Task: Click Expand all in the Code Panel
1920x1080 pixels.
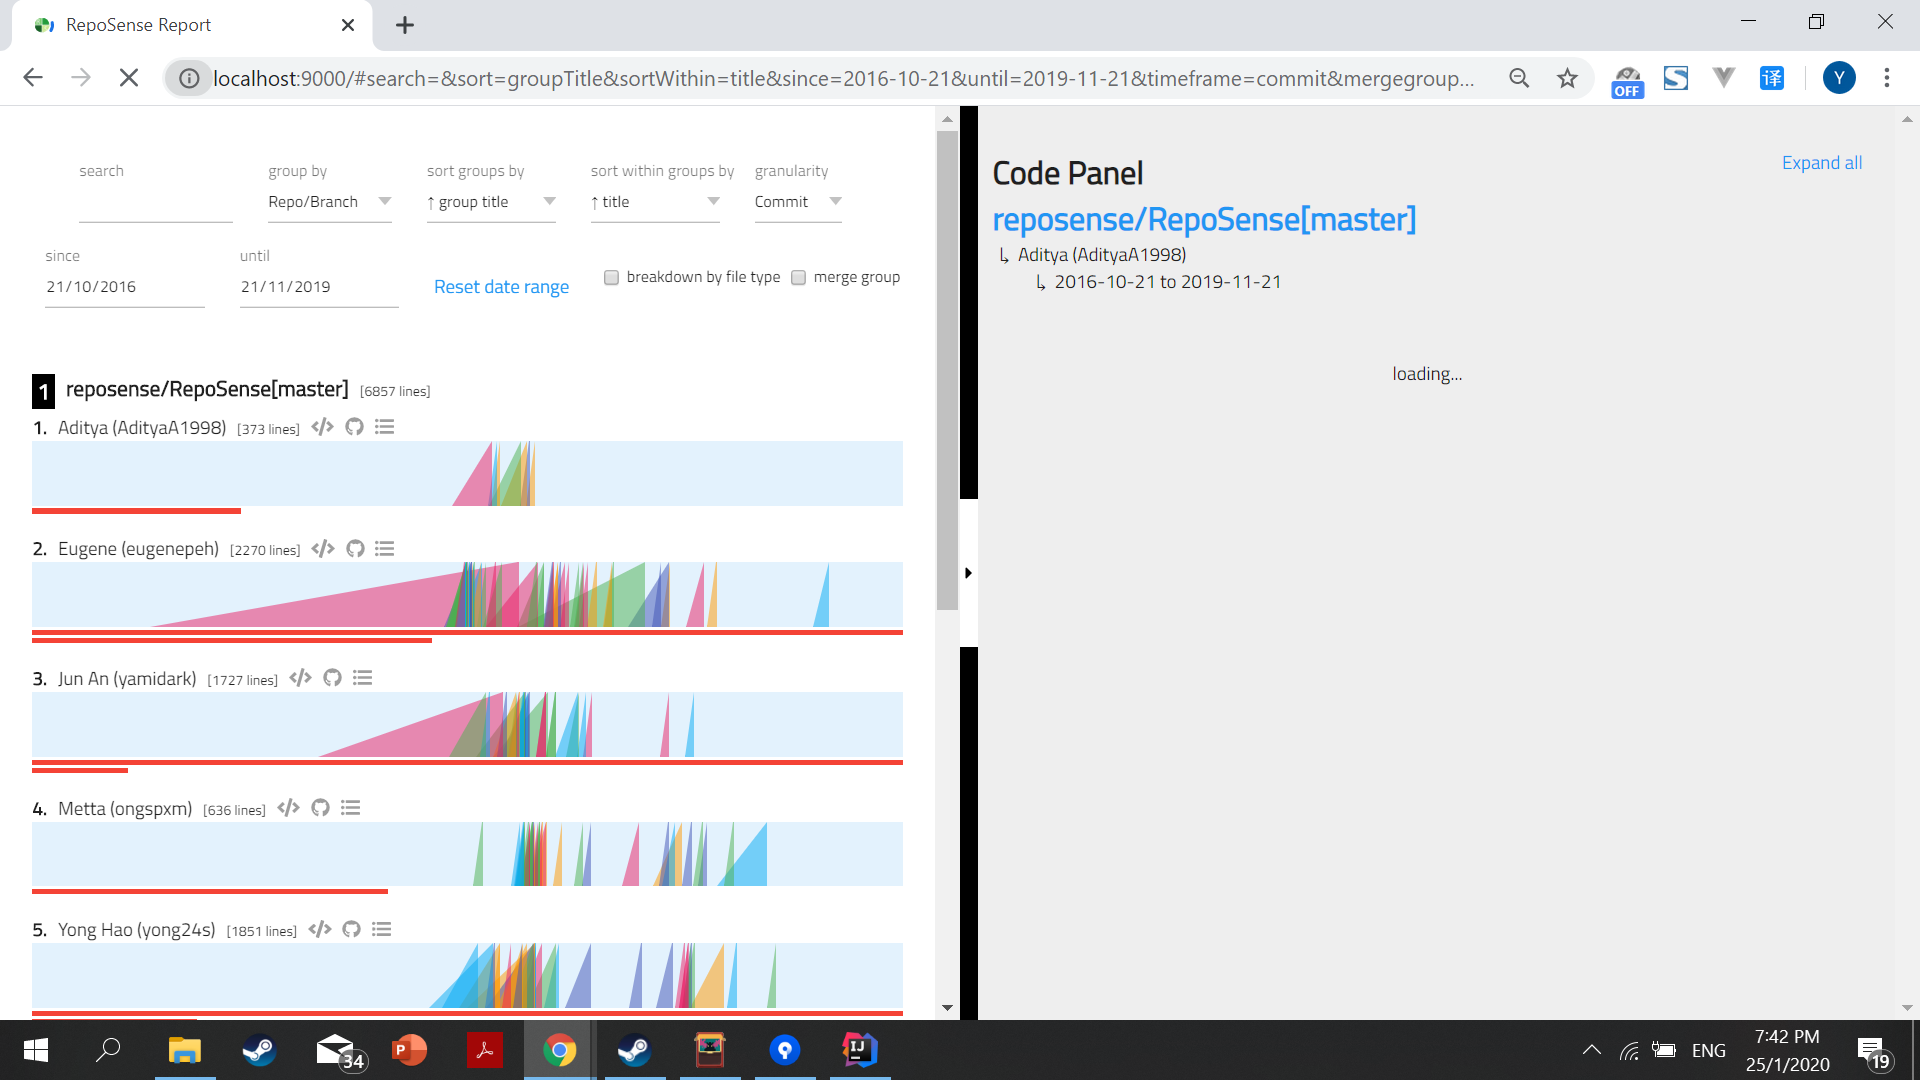Action: (1821, 162)
